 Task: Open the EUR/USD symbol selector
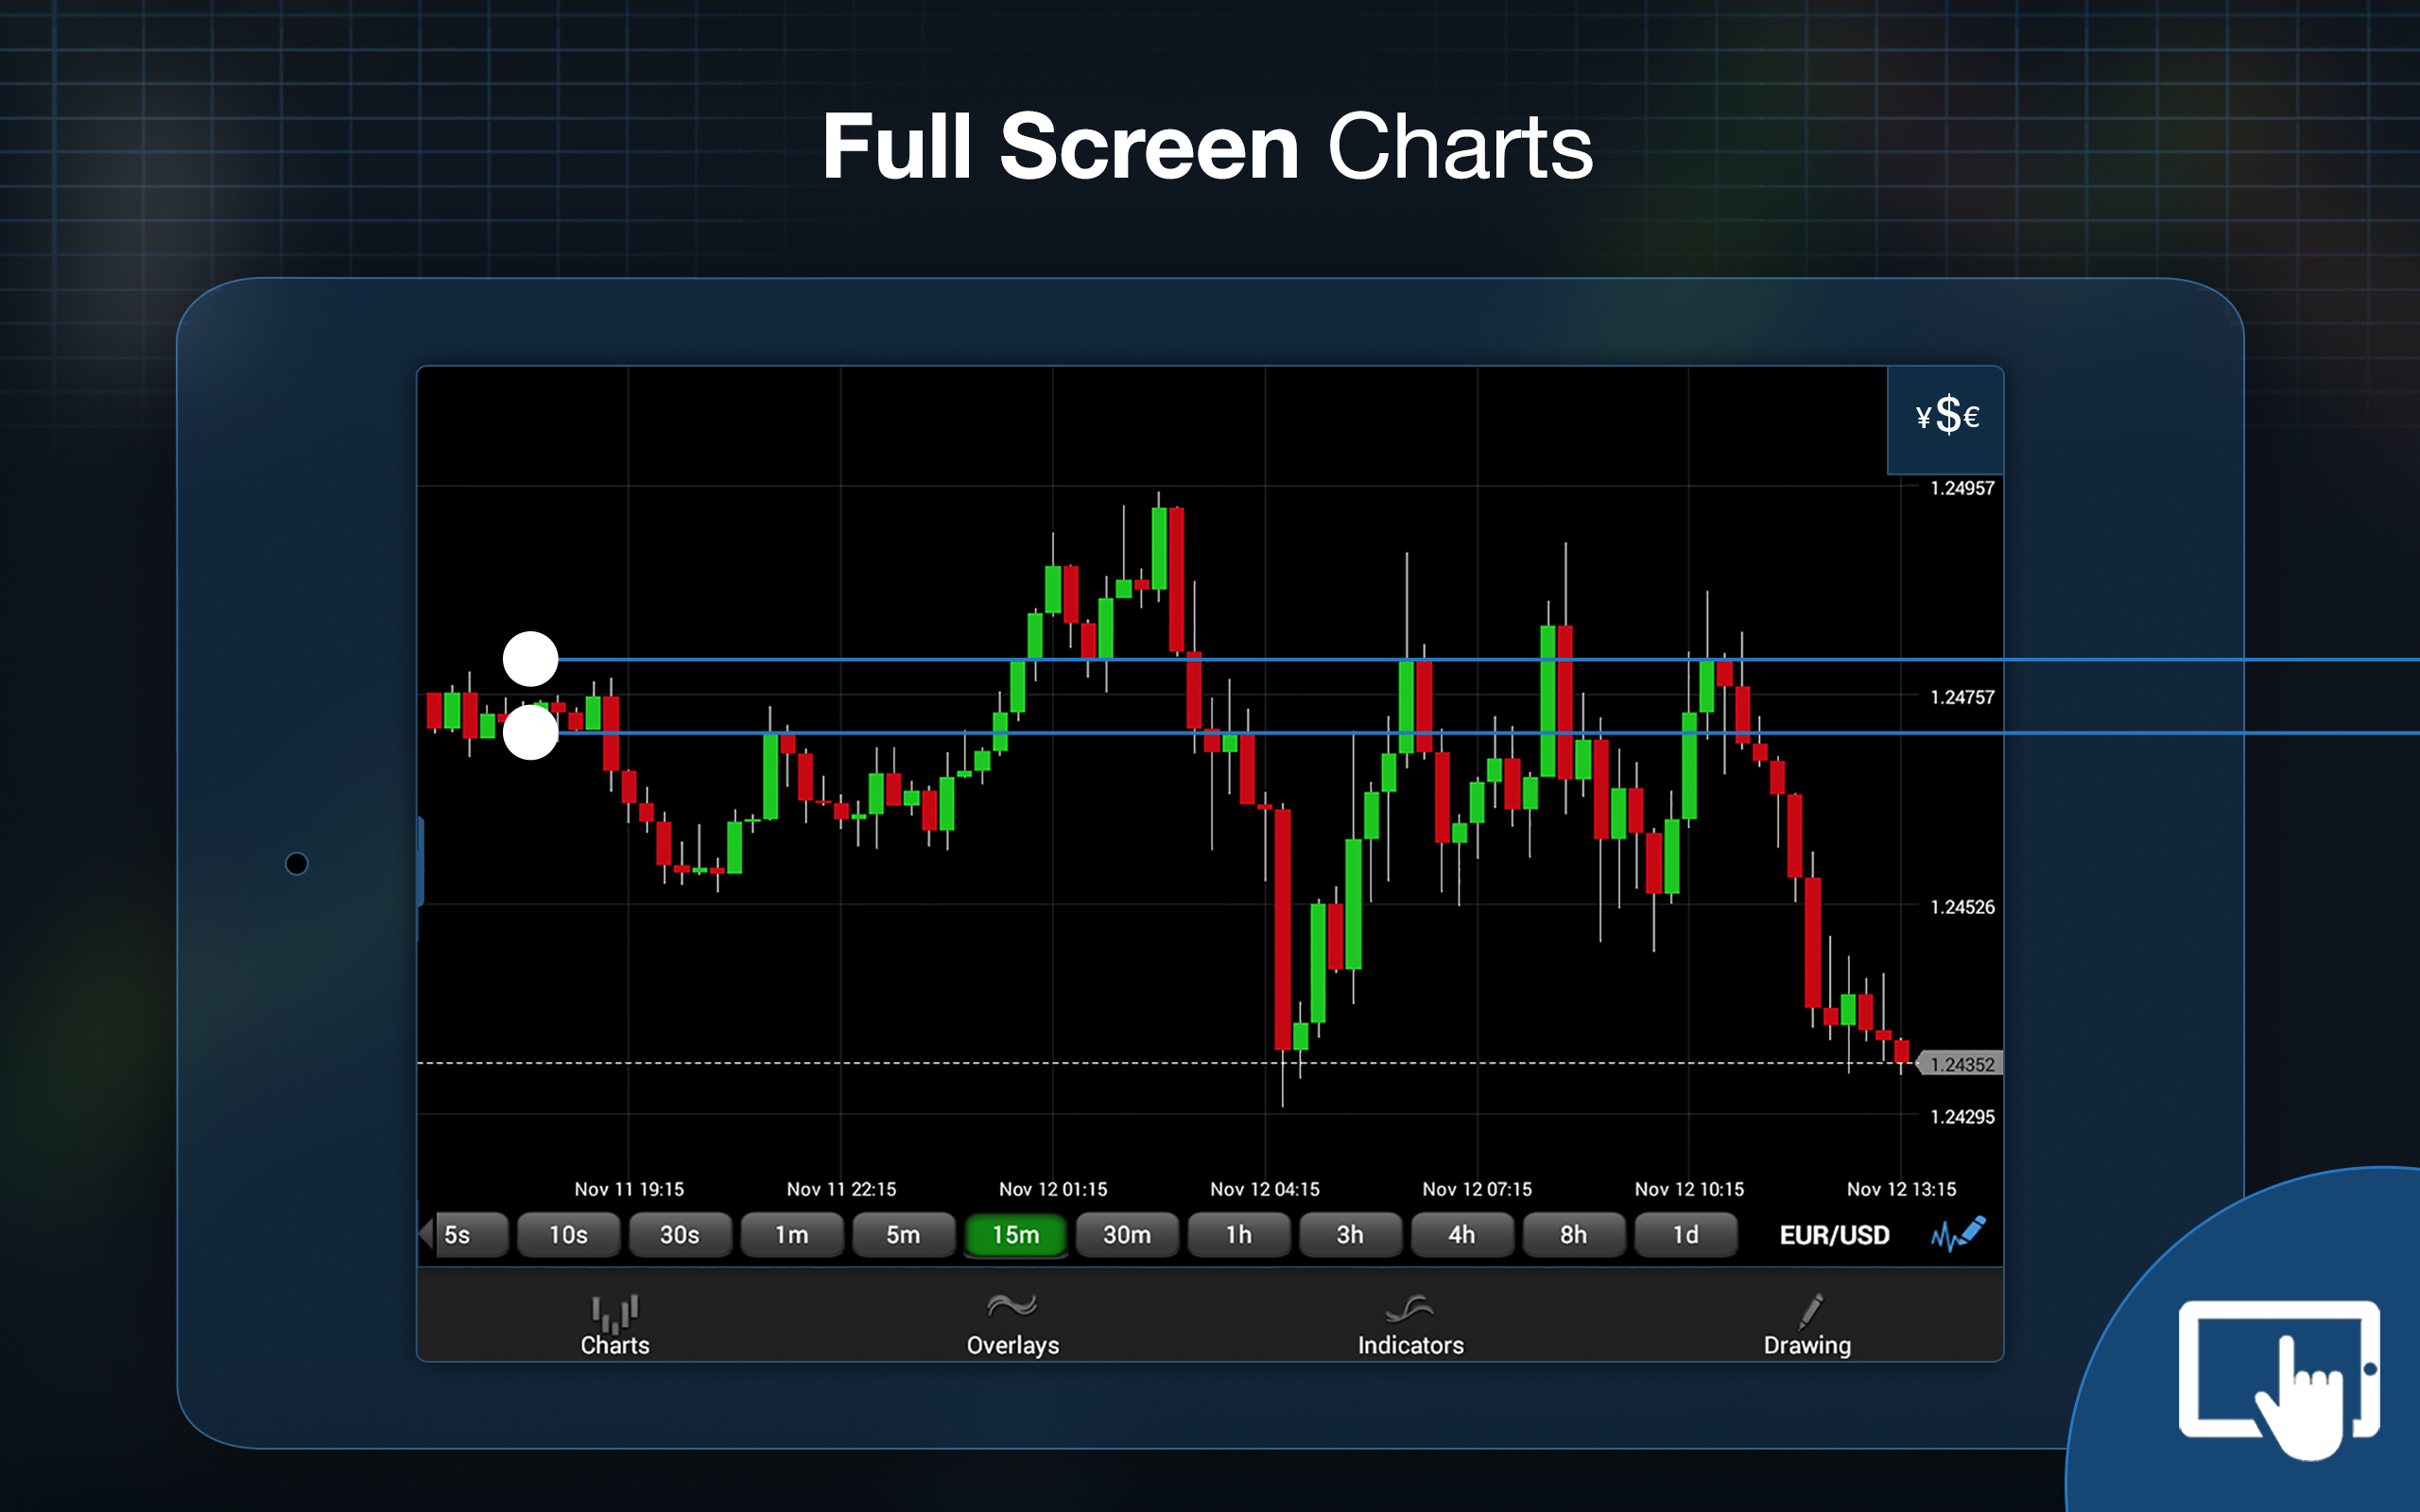coord(1834,1235)
